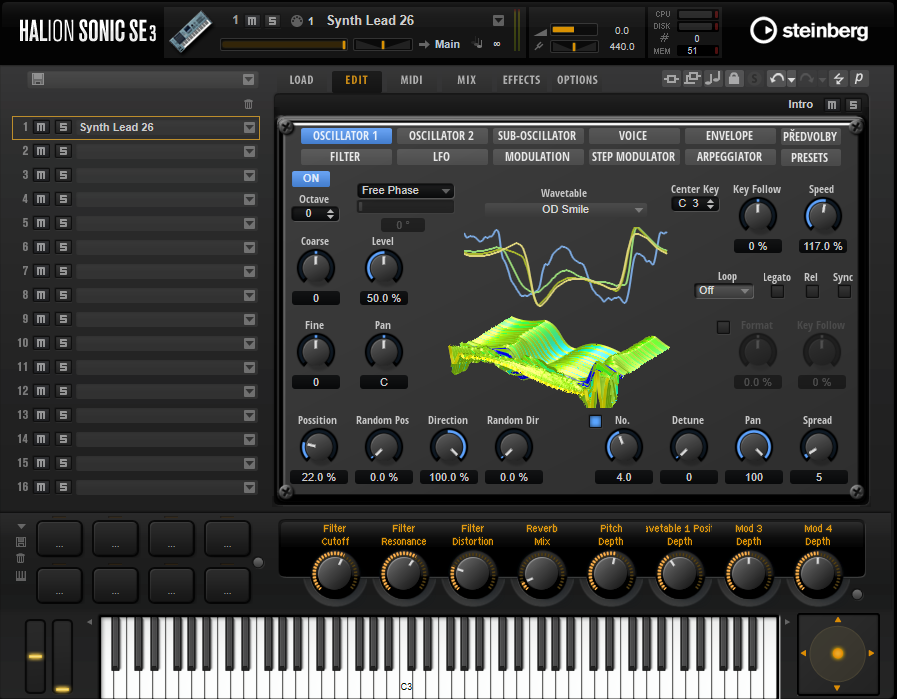Enable the Sync checkbox
This screenshot has width=897, height=699.
coord(844,291)
